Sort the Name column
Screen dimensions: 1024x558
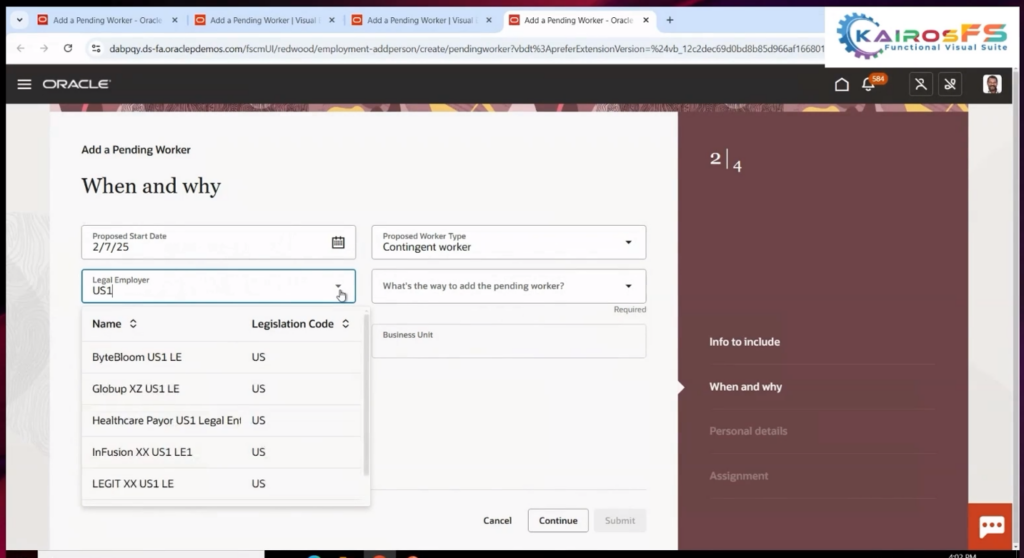pos(133,324)
